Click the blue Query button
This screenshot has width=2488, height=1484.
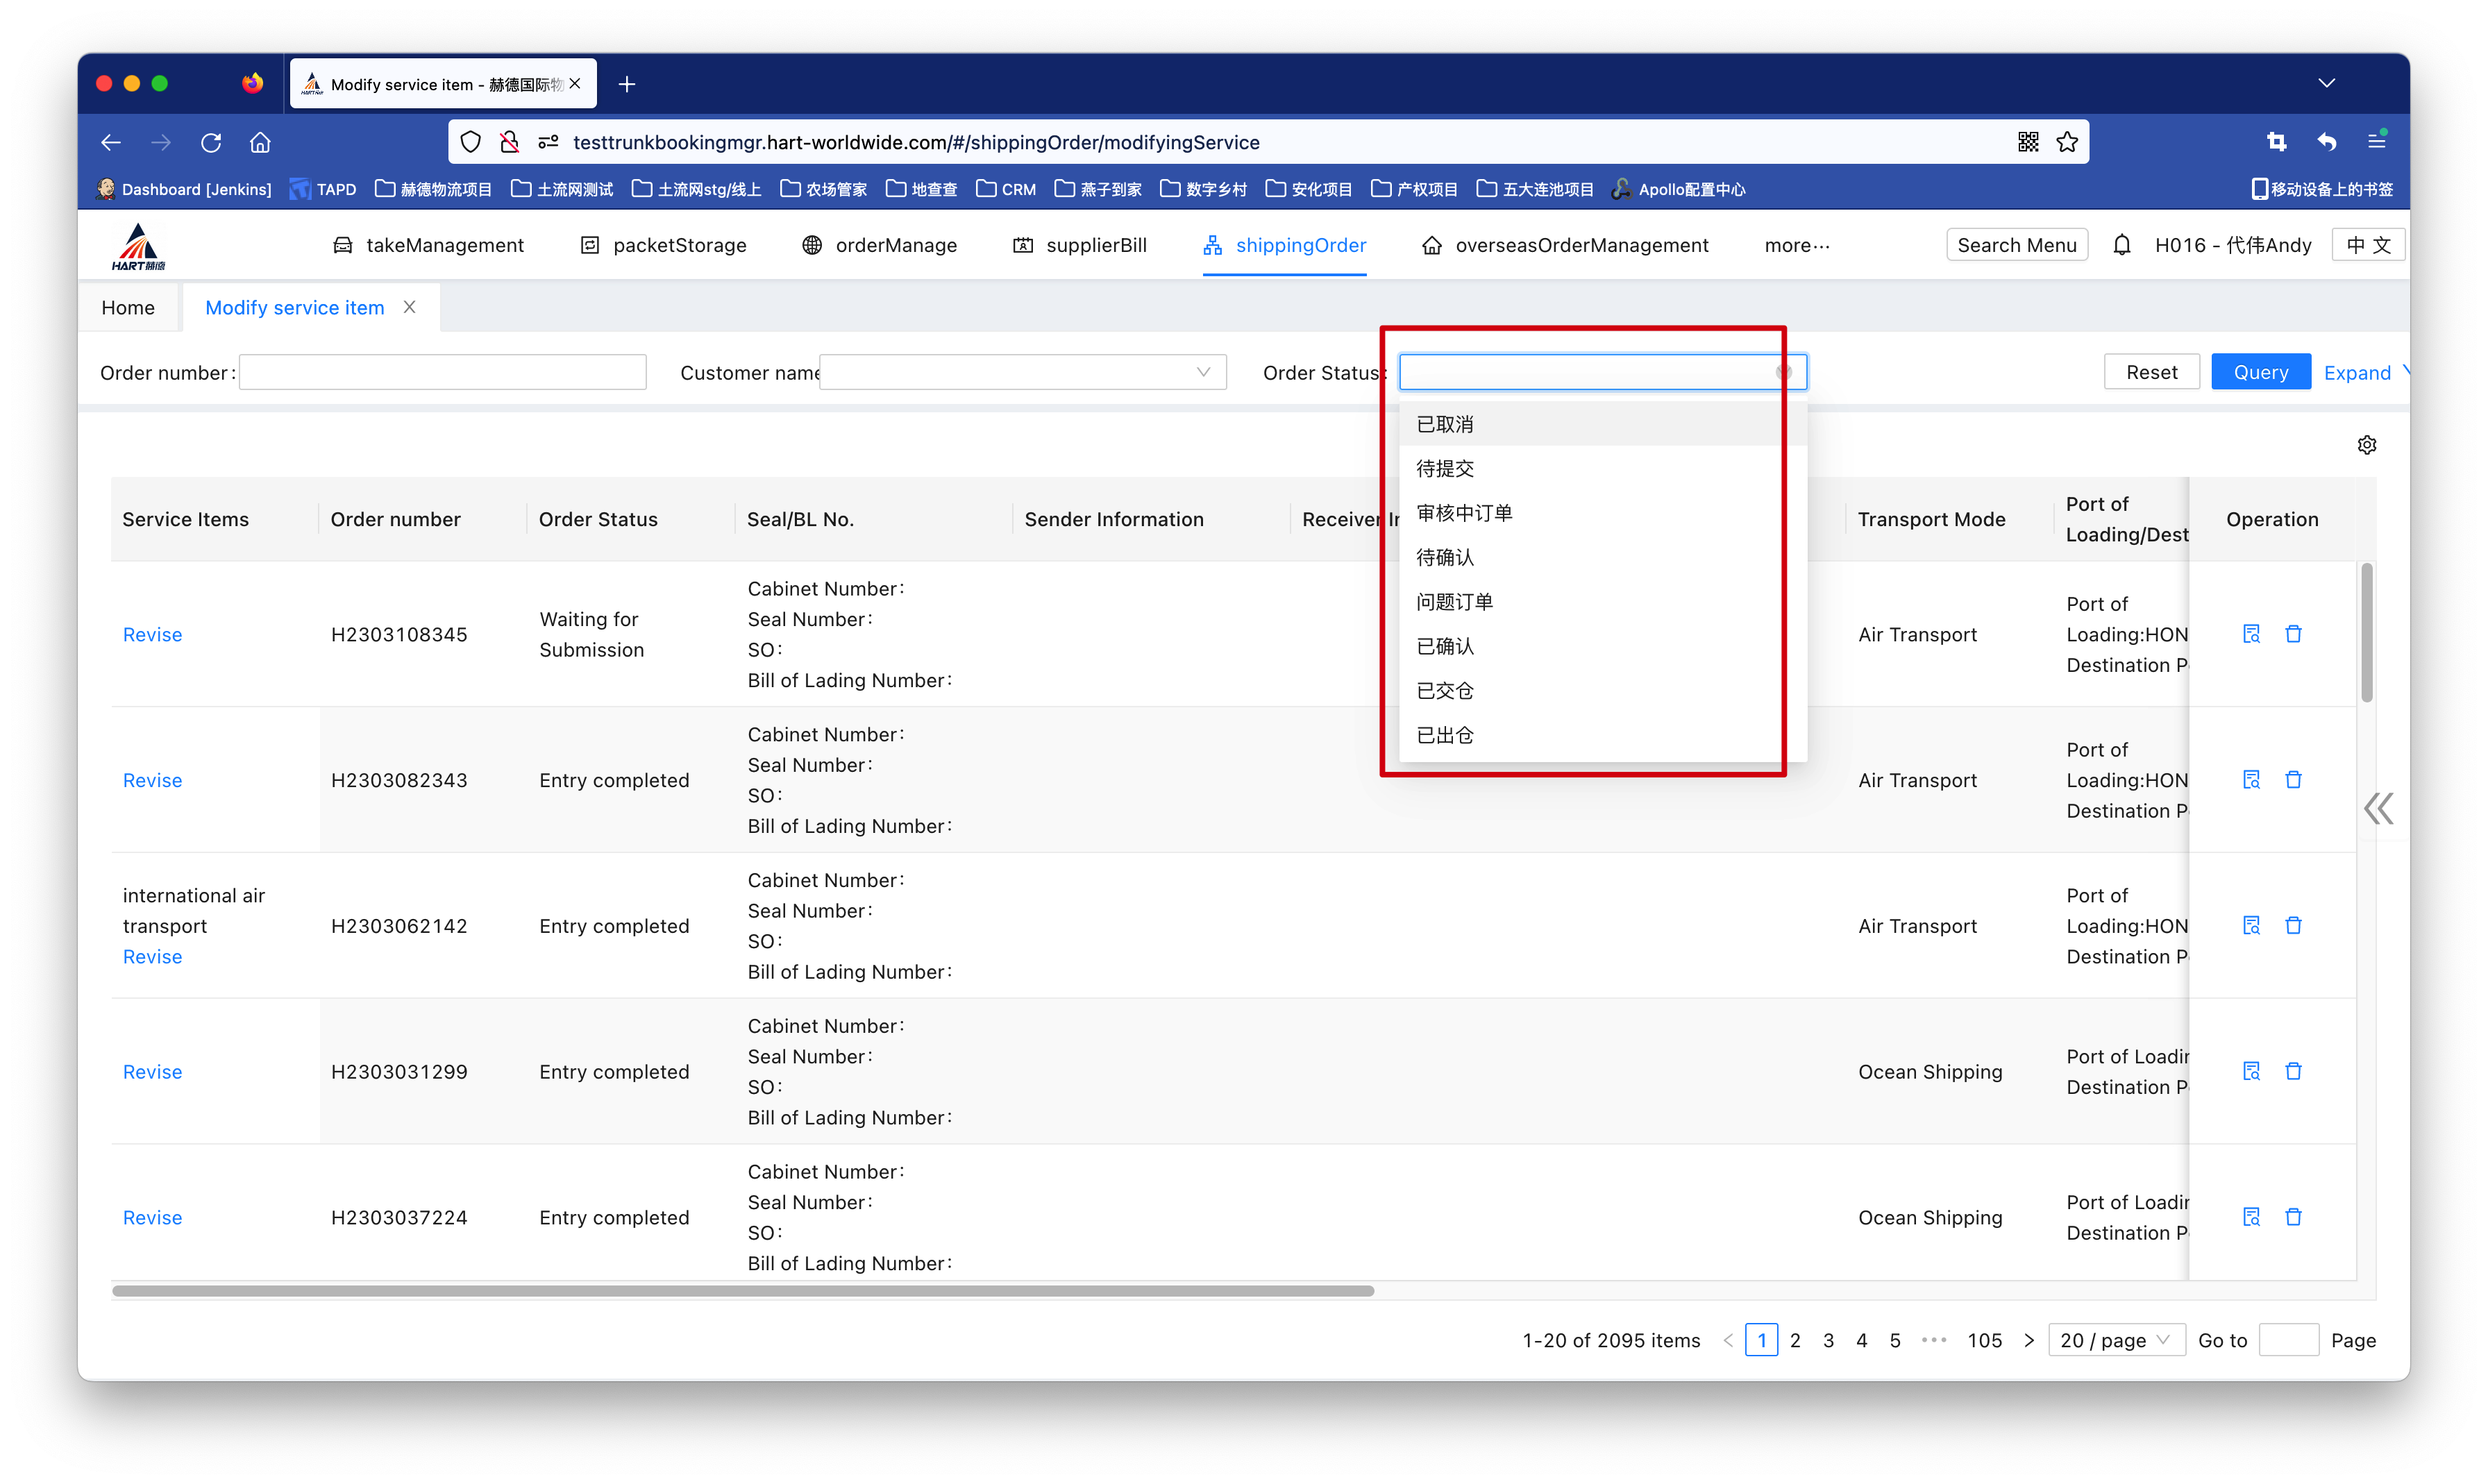pos(2260,372)
